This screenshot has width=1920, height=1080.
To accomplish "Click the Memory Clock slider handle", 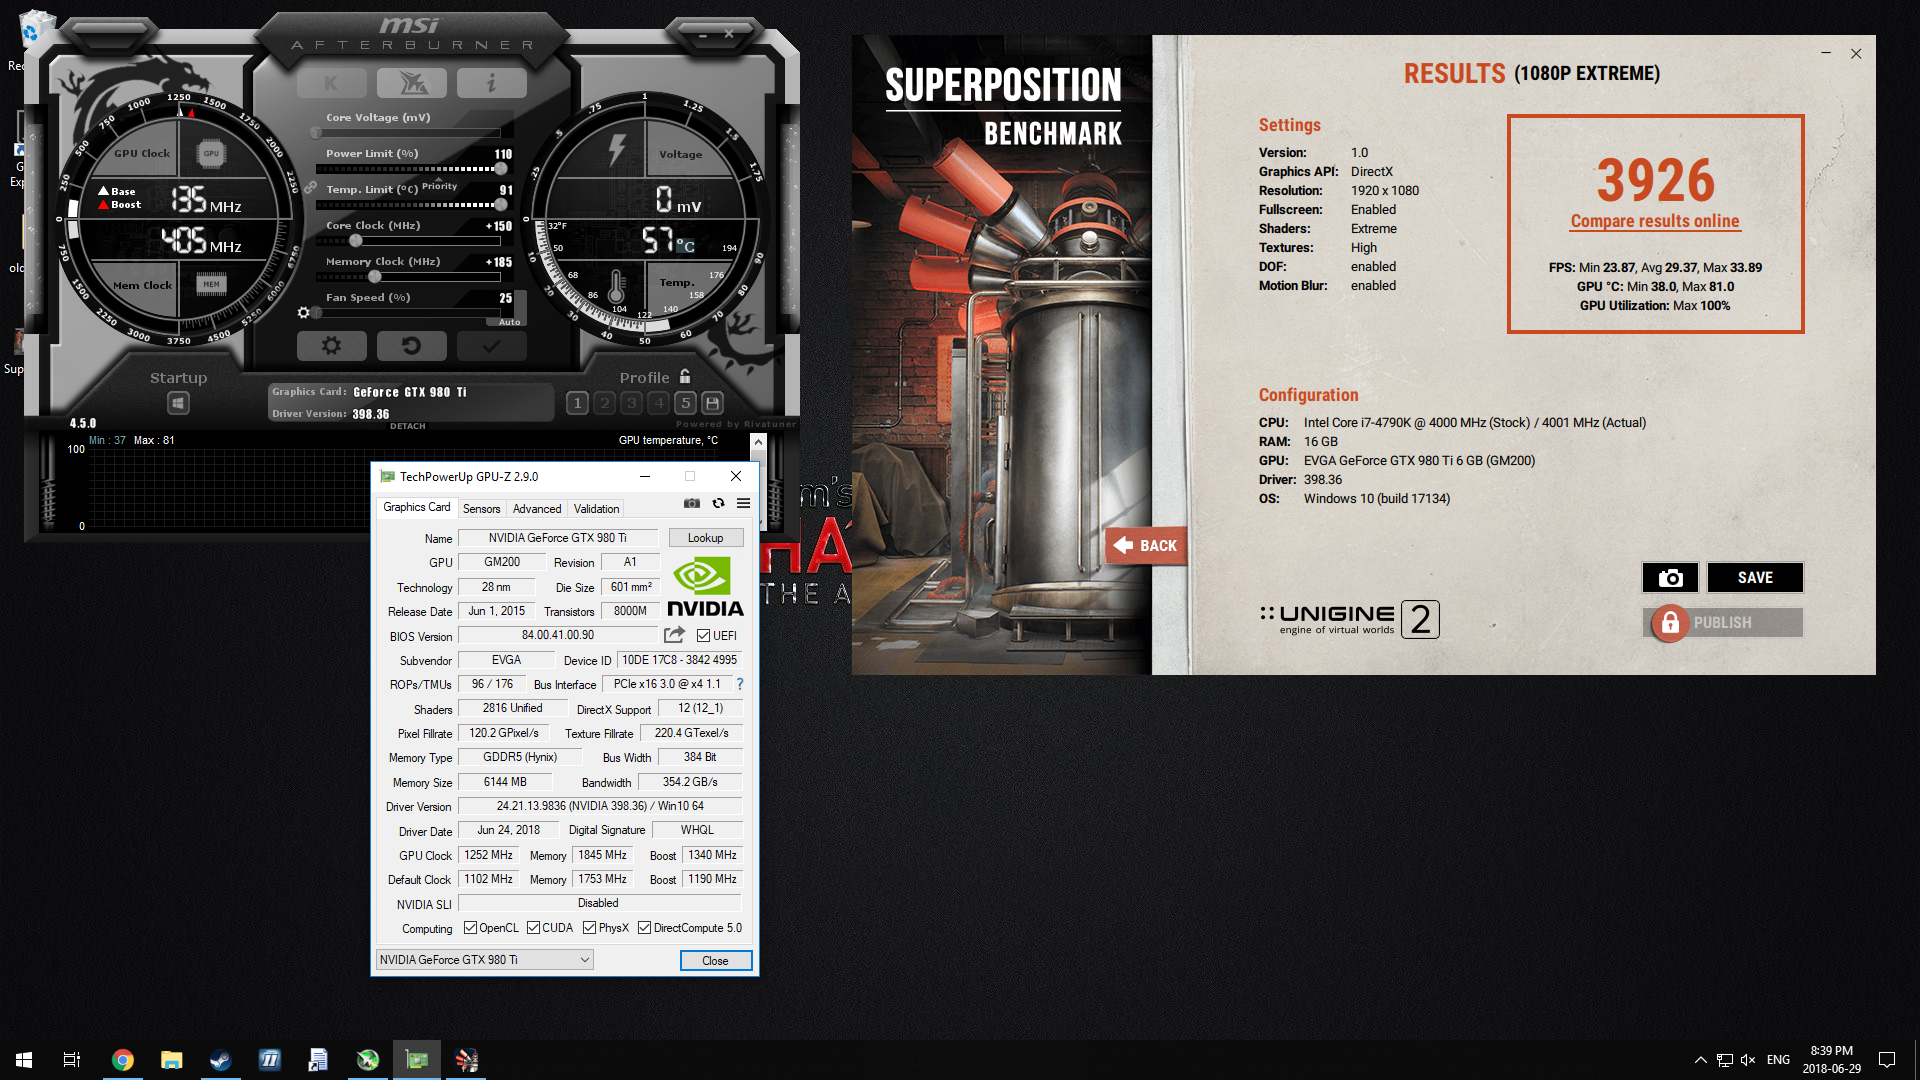I will point(374,277).
